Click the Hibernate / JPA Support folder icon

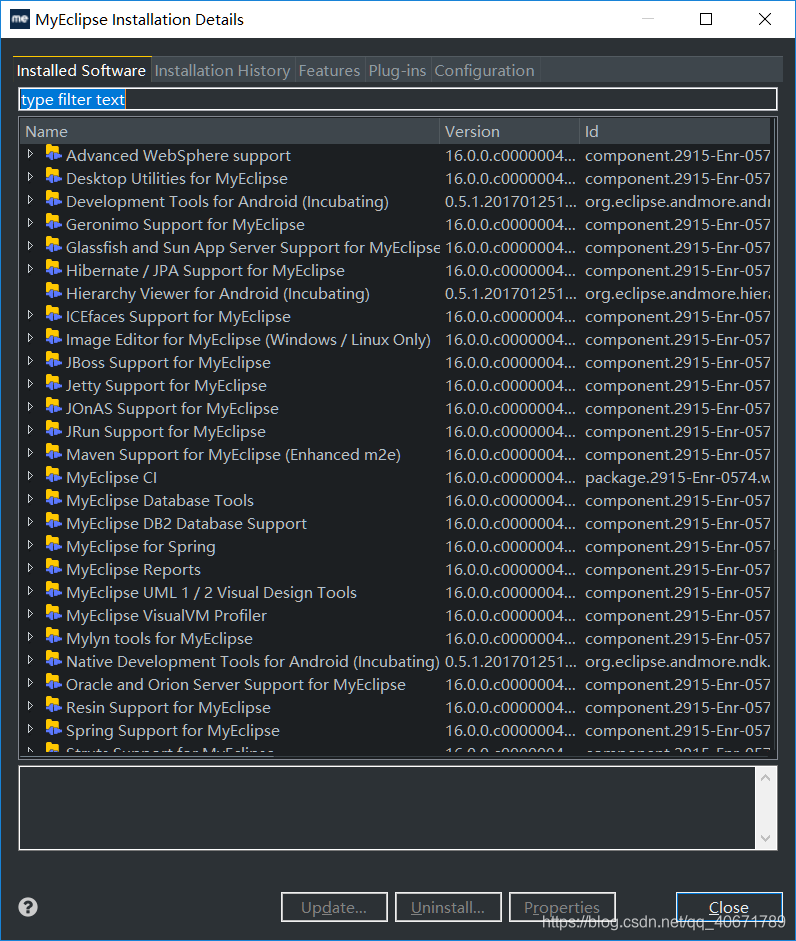pyautogui.click(x=53, y=269)
